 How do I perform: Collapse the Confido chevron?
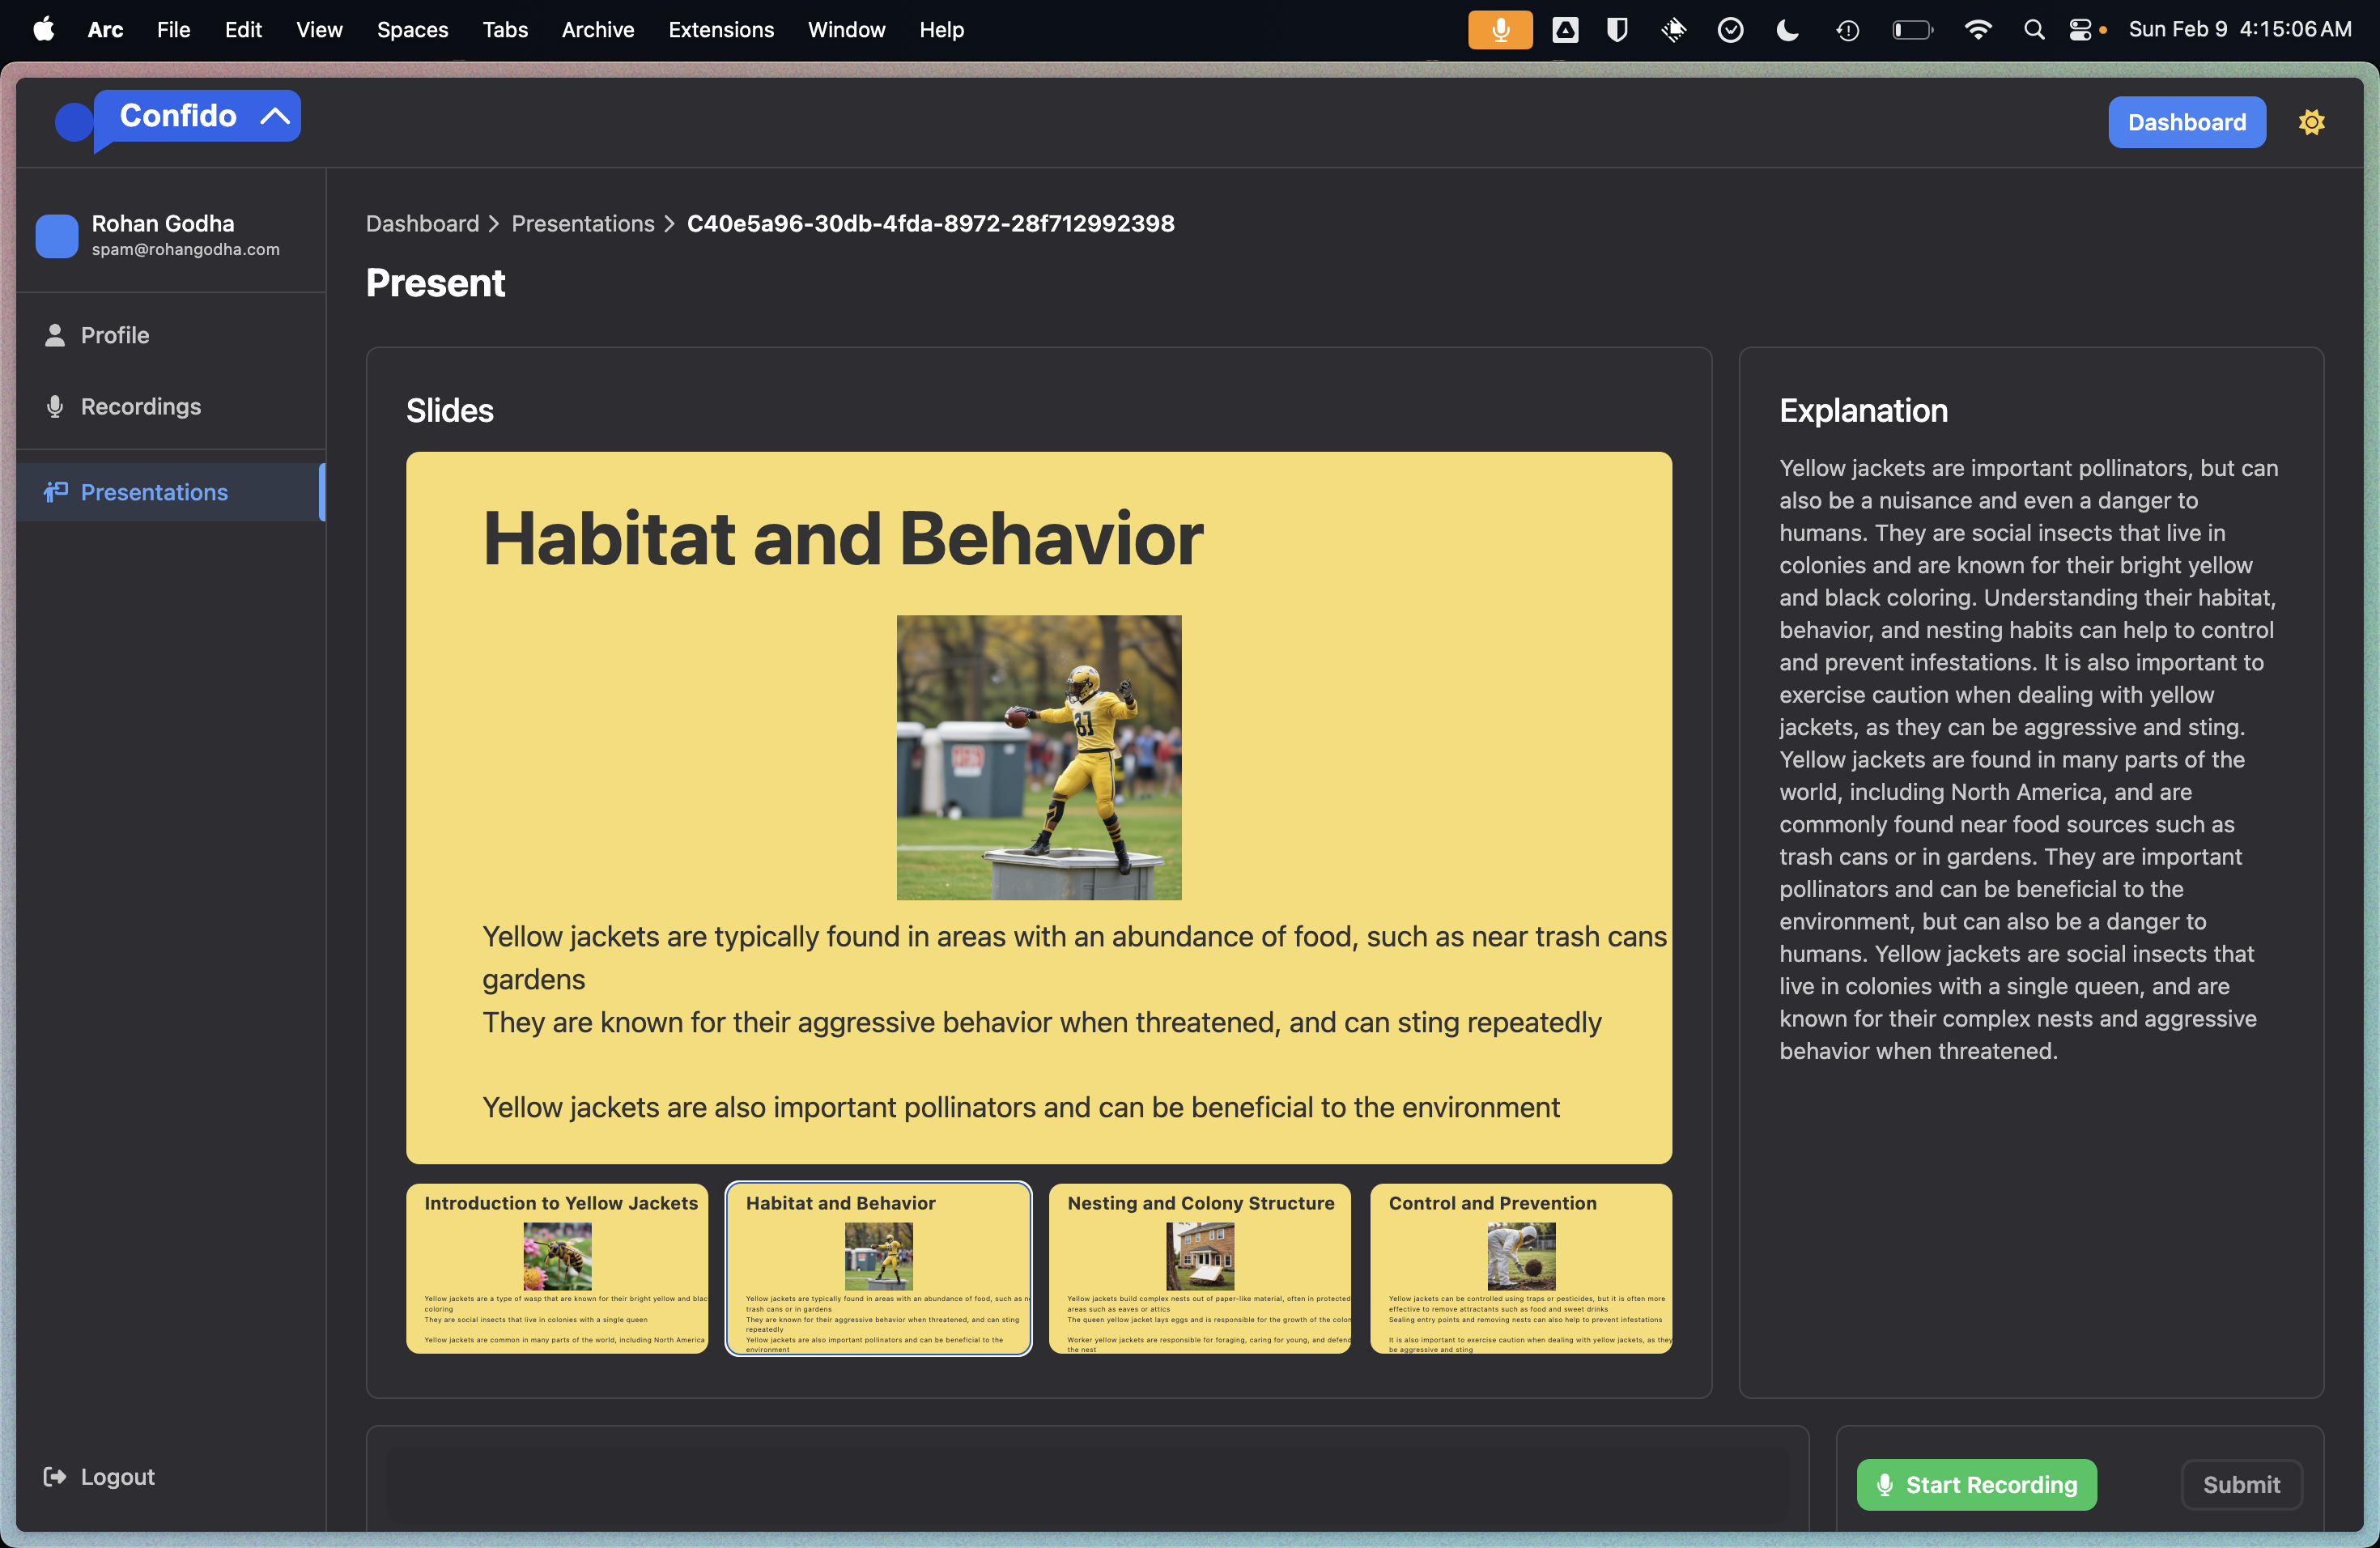[x=275, y=116]
